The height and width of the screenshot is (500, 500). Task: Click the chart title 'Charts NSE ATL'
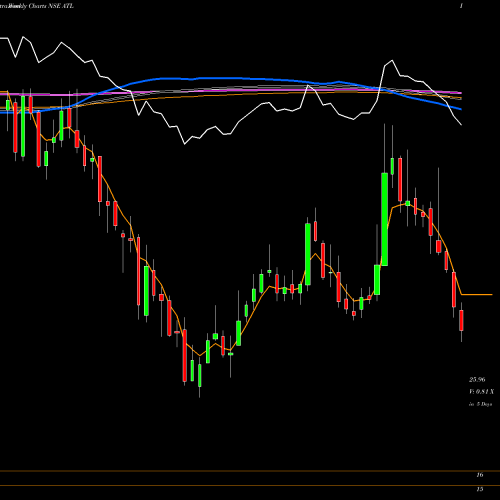pos(51,6)
